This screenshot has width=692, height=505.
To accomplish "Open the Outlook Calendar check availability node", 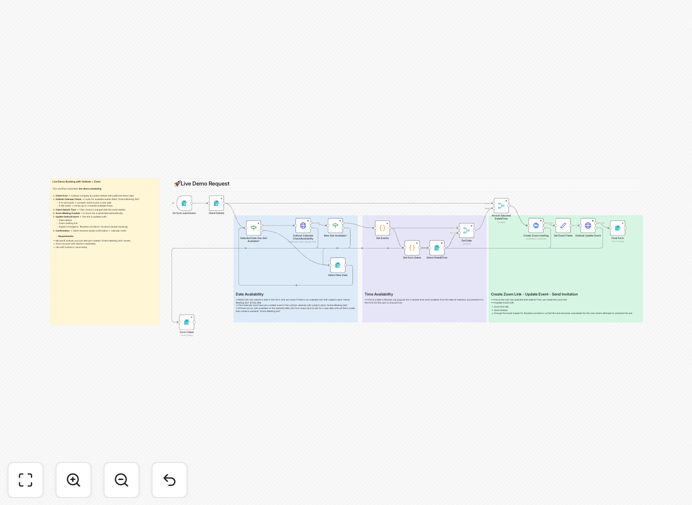I will [303, 226].
